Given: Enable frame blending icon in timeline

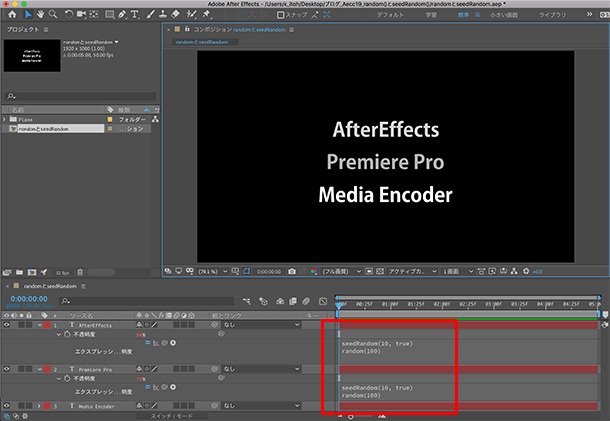Looking at the screenshot, I should click(x=293, y=301).
